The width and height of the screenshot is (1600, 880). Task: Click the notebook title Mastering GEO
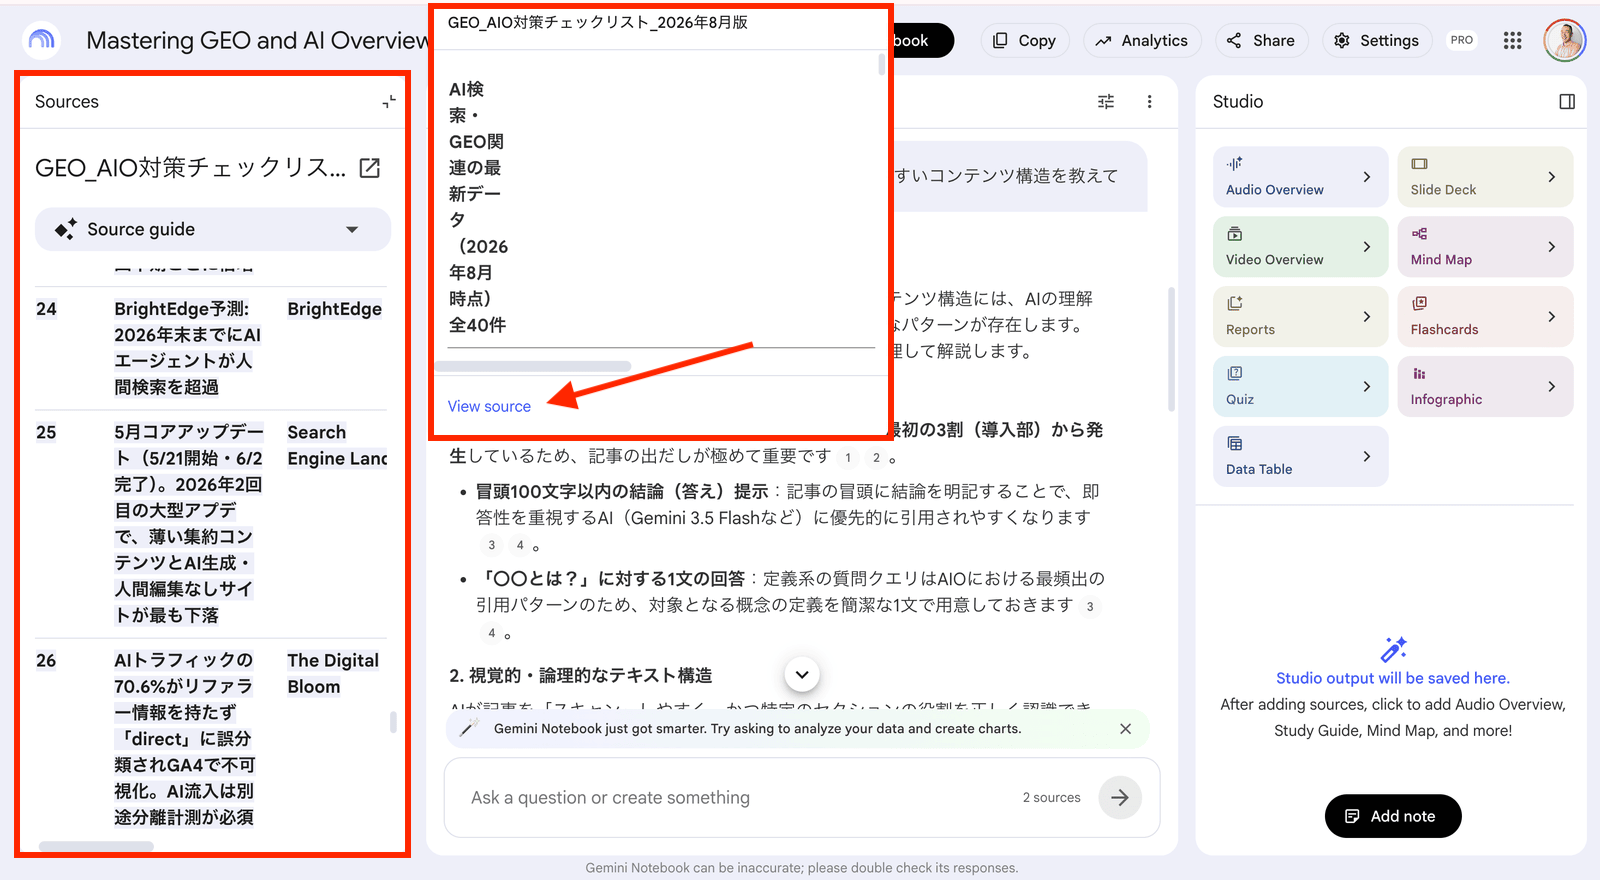[x=258, y=40]
